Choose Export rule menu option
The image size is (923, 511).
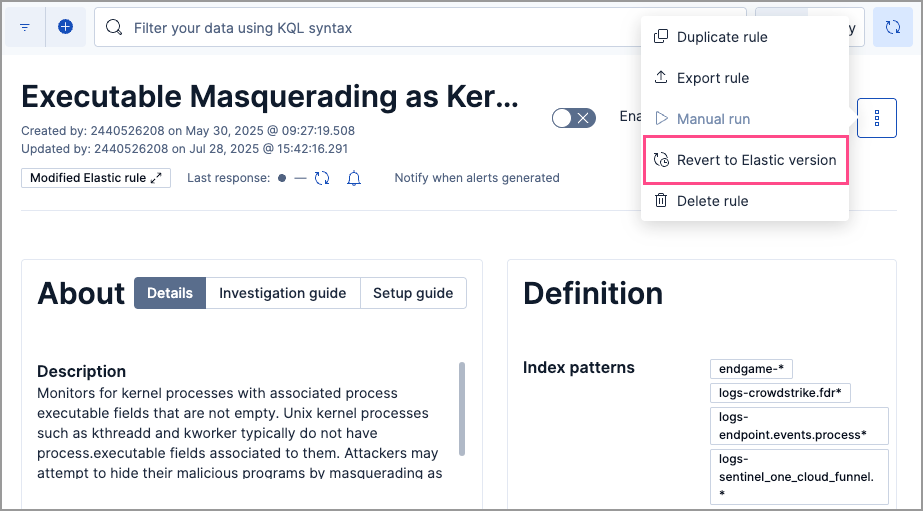(x=712, y=78)
